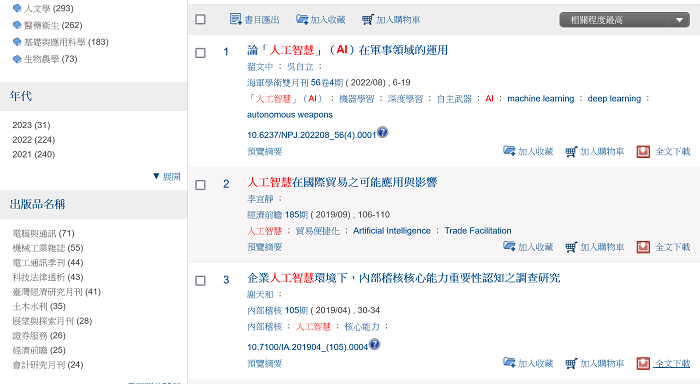Click keyword autonomous weapons
Image resolution: width=700 pixels, height=384 pixels.
[x=290, y=115]
